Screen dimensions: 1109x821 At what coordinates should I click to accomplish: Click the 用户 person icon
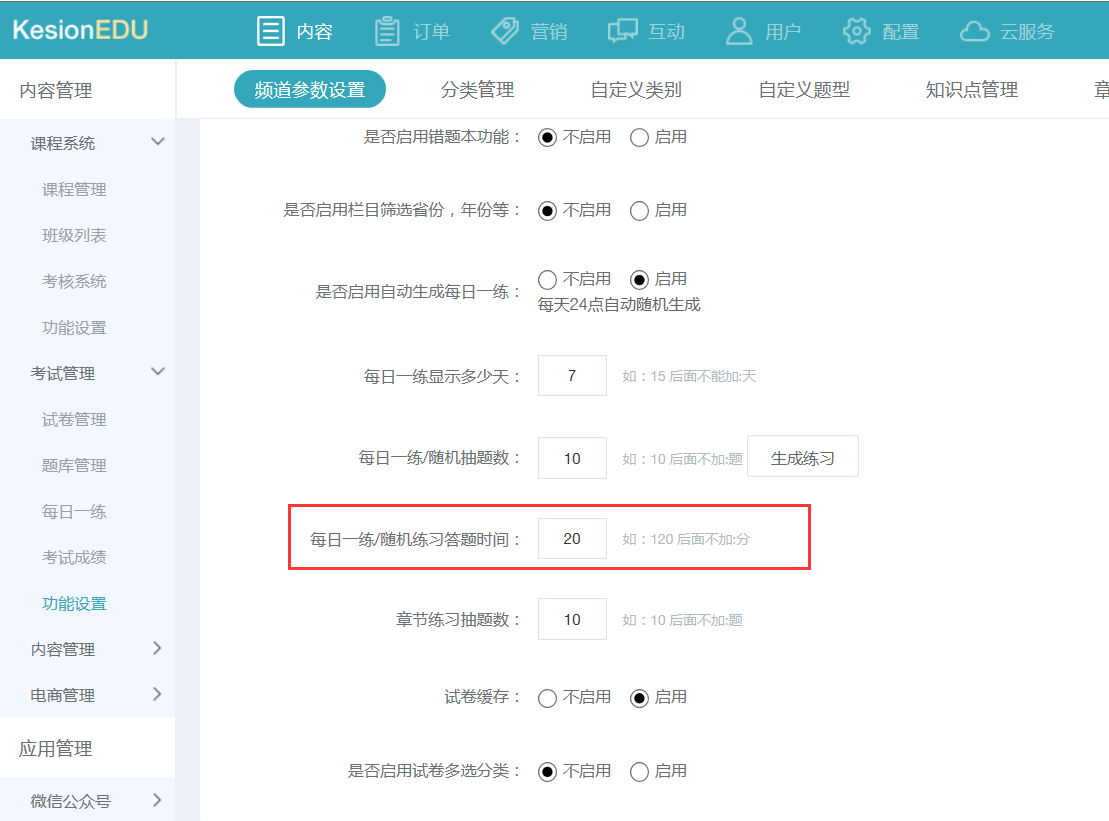(738, 30)
